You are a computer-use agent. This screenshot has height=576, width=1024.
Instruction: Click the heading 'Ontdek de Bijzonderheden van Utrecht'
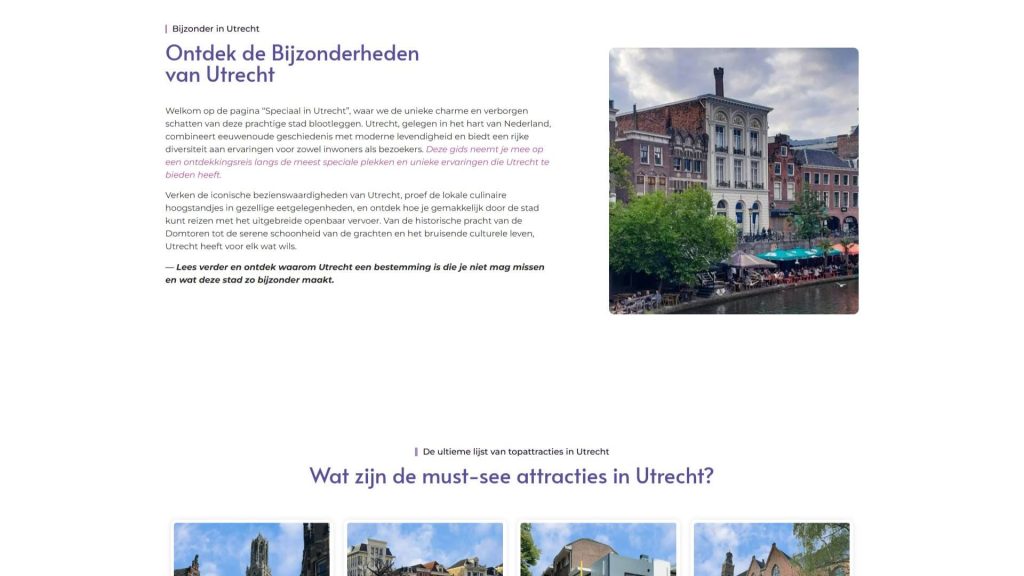[292, 63]
